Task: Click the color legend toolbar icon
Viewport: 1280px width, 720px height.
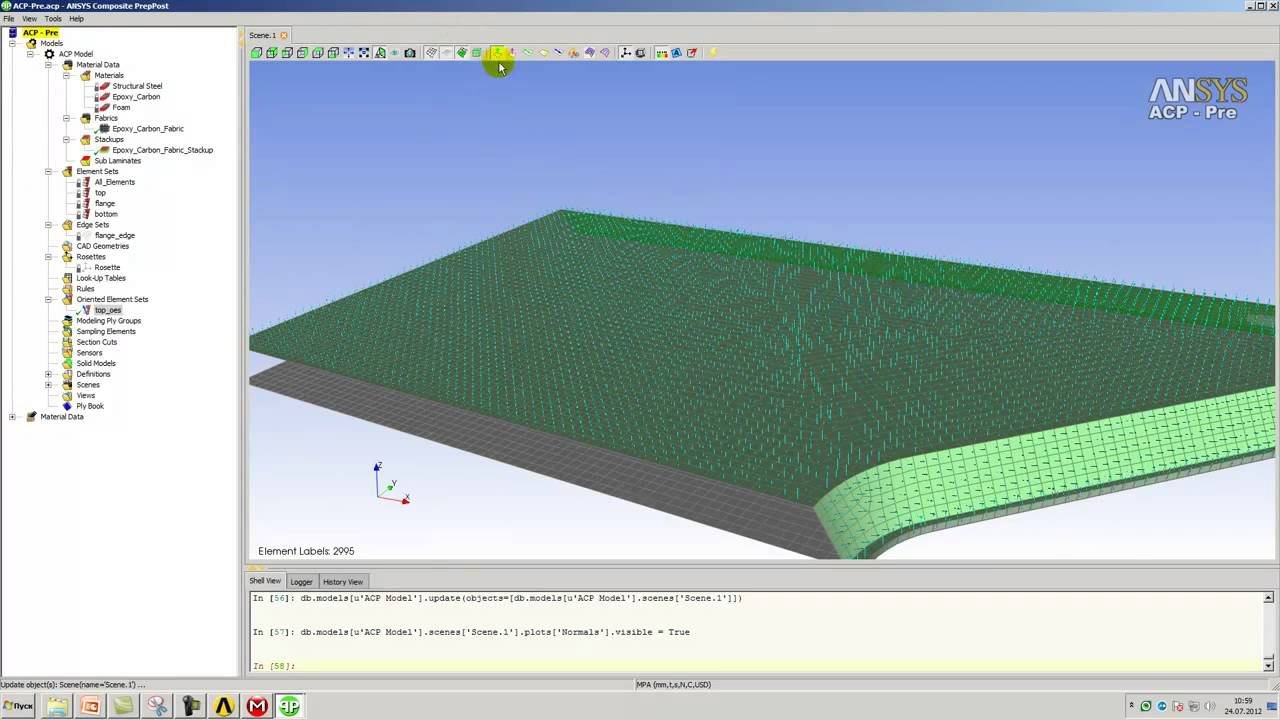Action: click(x=661, y=53)
